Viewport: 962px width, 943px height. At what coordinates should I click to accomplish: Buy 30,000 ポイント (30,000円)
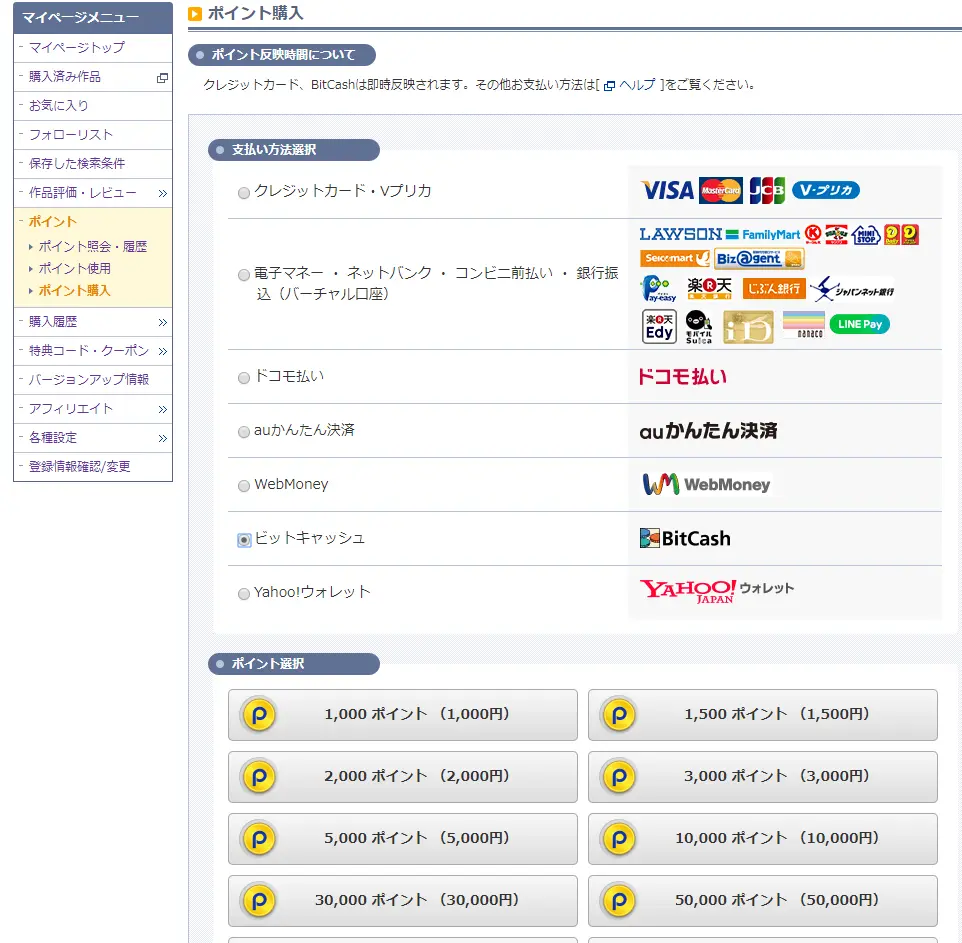(x=402, y=901)
